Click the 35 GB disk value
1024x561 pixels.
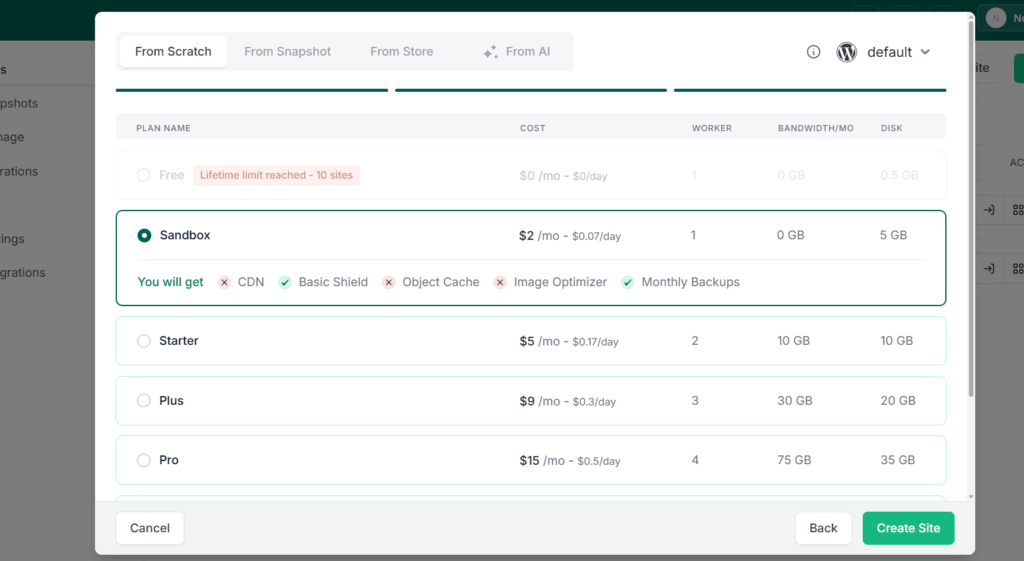898,460
